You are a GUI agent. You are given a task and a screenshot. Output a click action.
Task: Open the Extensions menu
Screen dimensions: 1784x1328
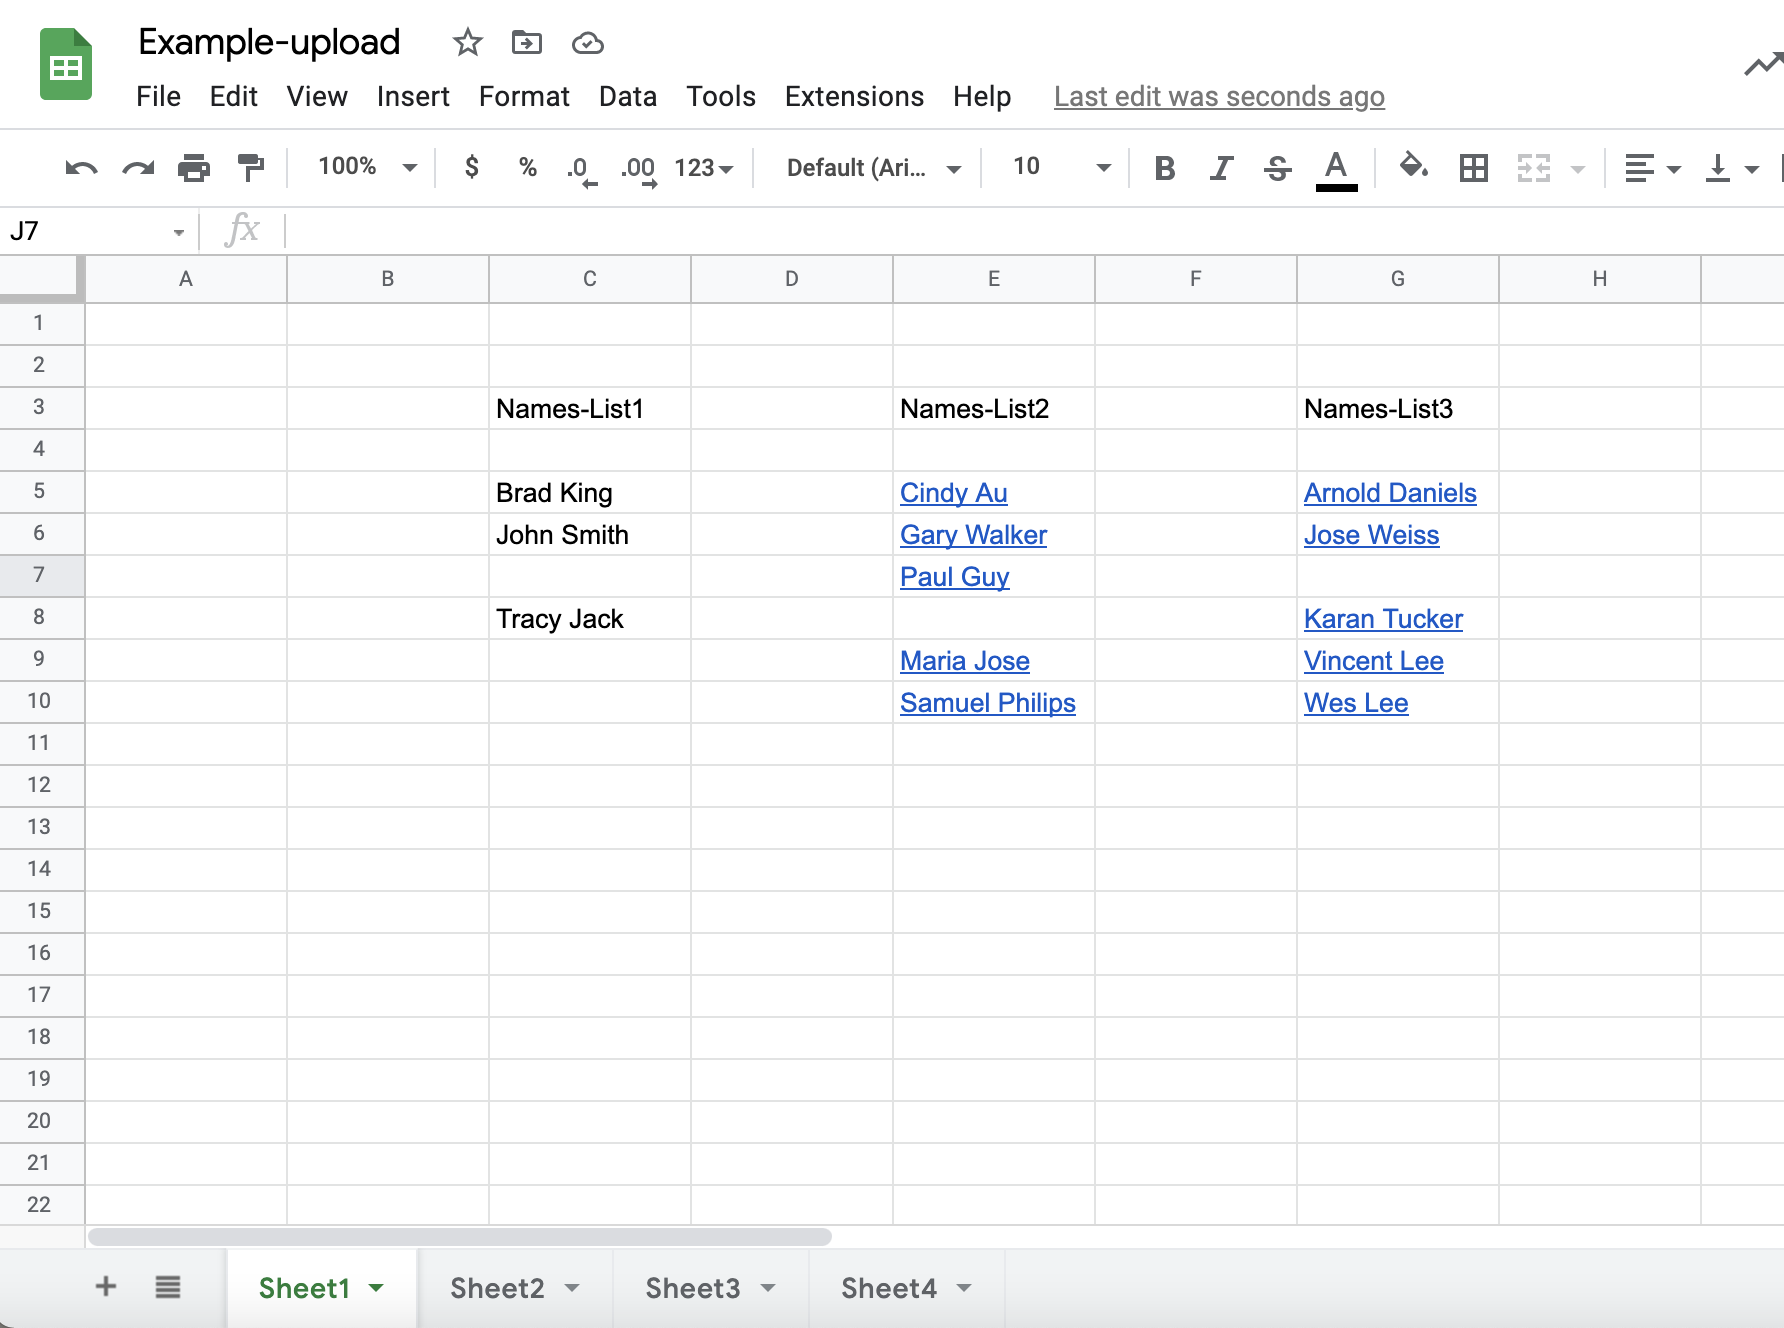coord(854,96)
